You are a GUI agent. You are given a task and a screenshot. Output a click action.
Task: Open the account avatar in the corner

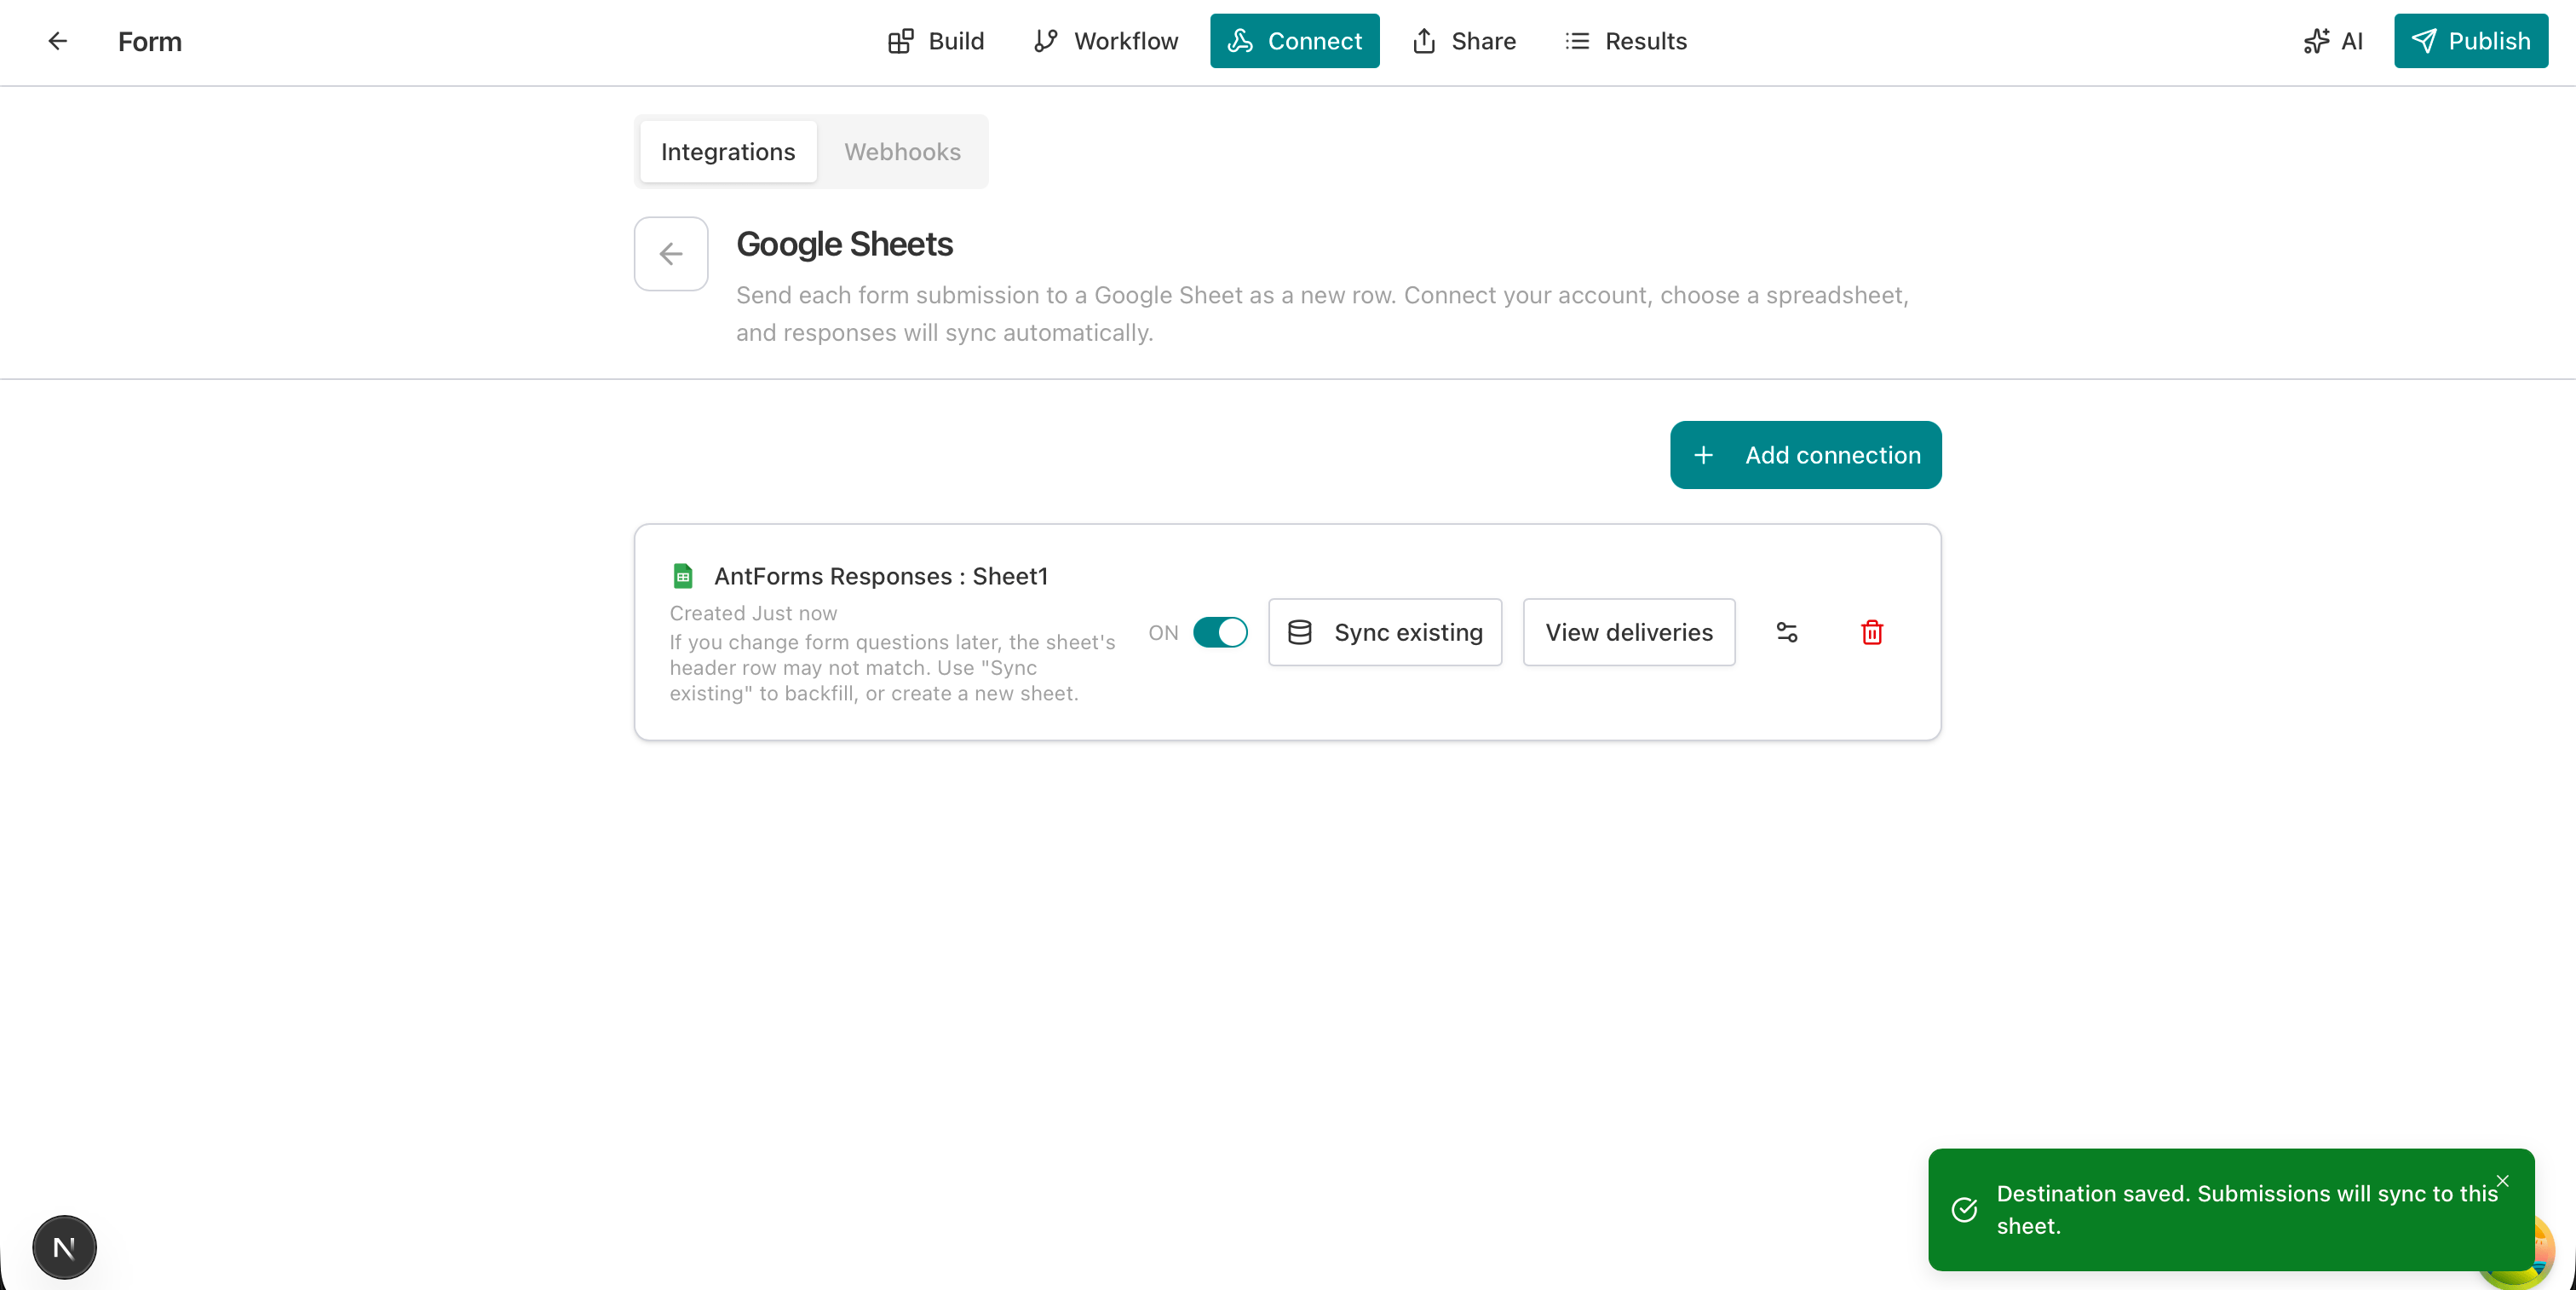[64, 1246]
